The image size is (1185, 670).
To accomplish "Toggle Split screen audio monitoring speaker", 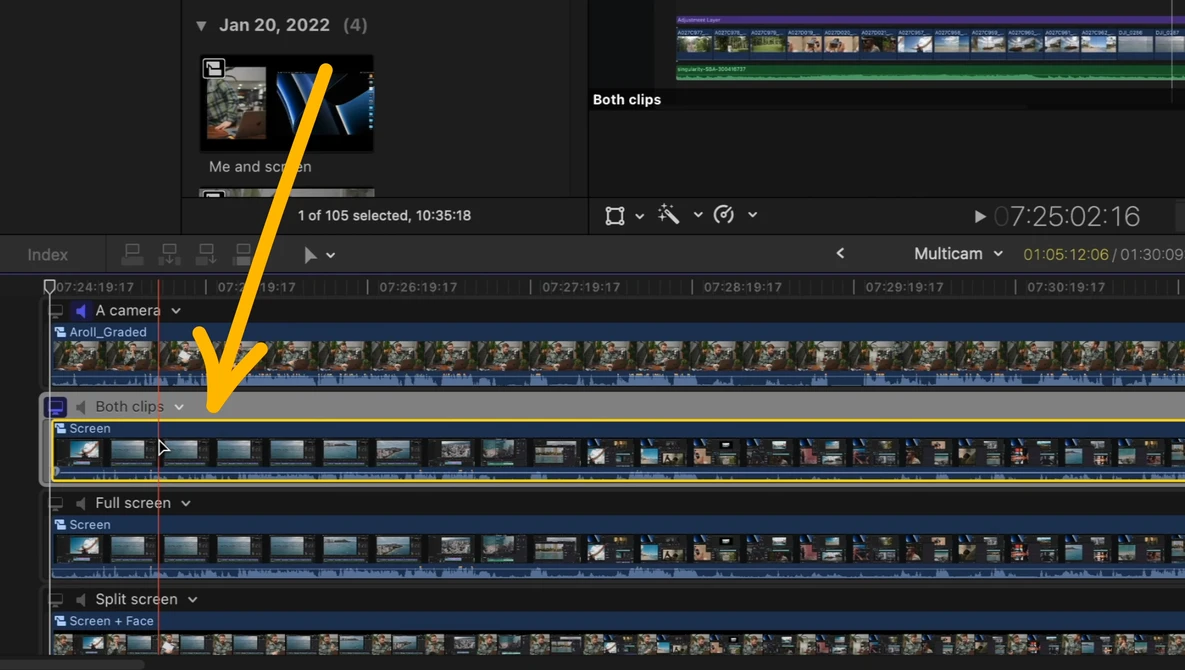I will click(x=80, y=599).
